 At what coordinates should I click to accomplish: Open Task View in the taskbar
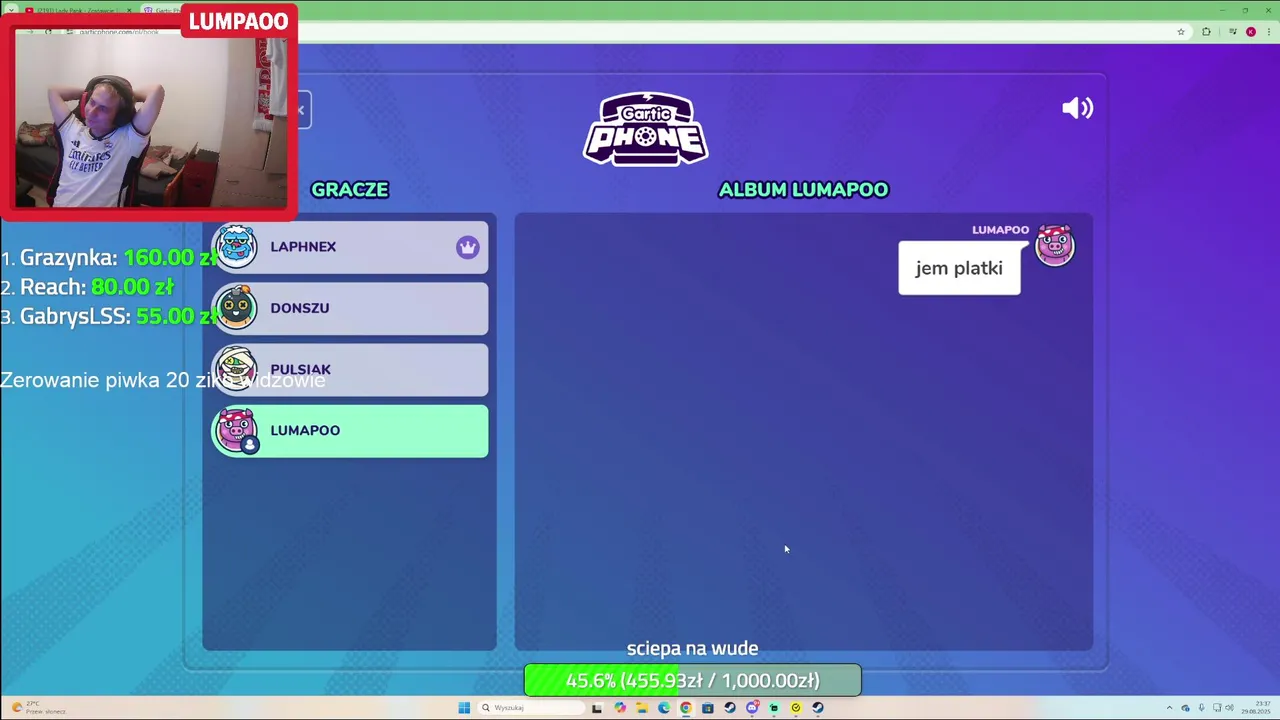point(597,708)
